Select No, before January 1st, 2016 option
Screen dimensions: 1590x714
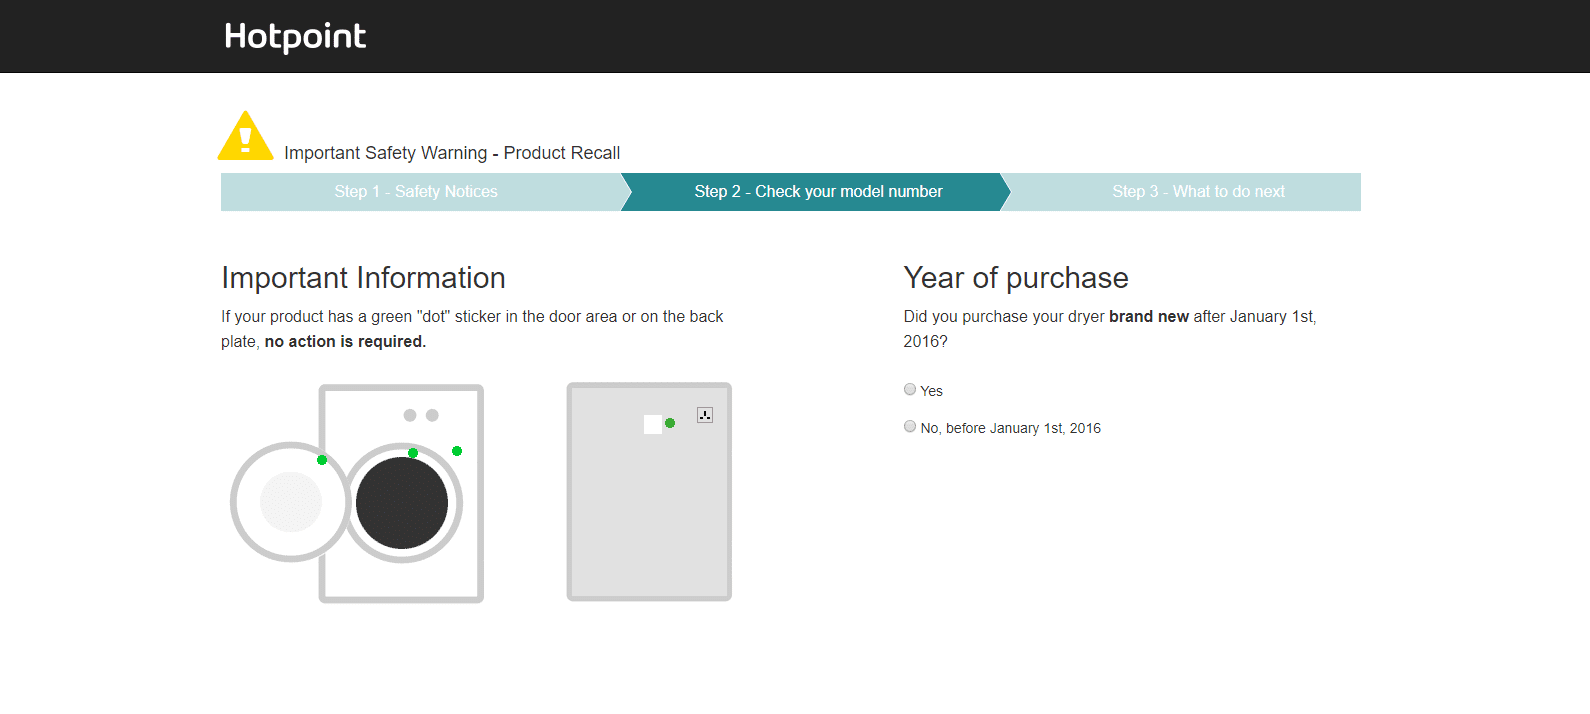coord(910,427)
